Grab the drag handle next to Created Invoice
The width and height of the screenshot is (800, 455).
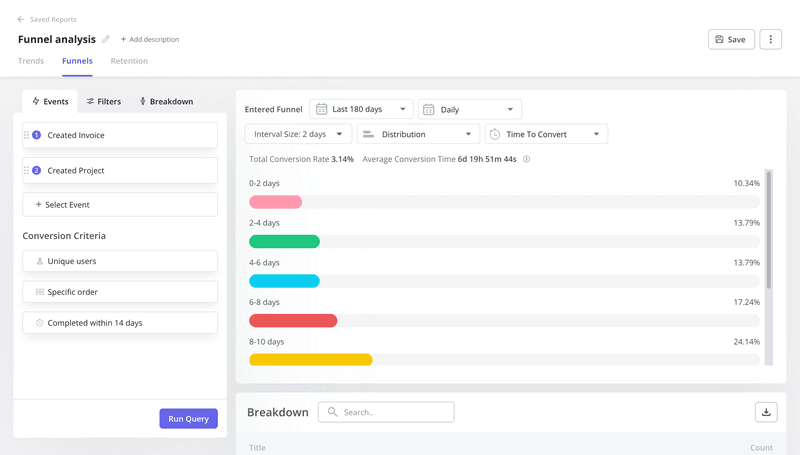[x=26, y=135]
